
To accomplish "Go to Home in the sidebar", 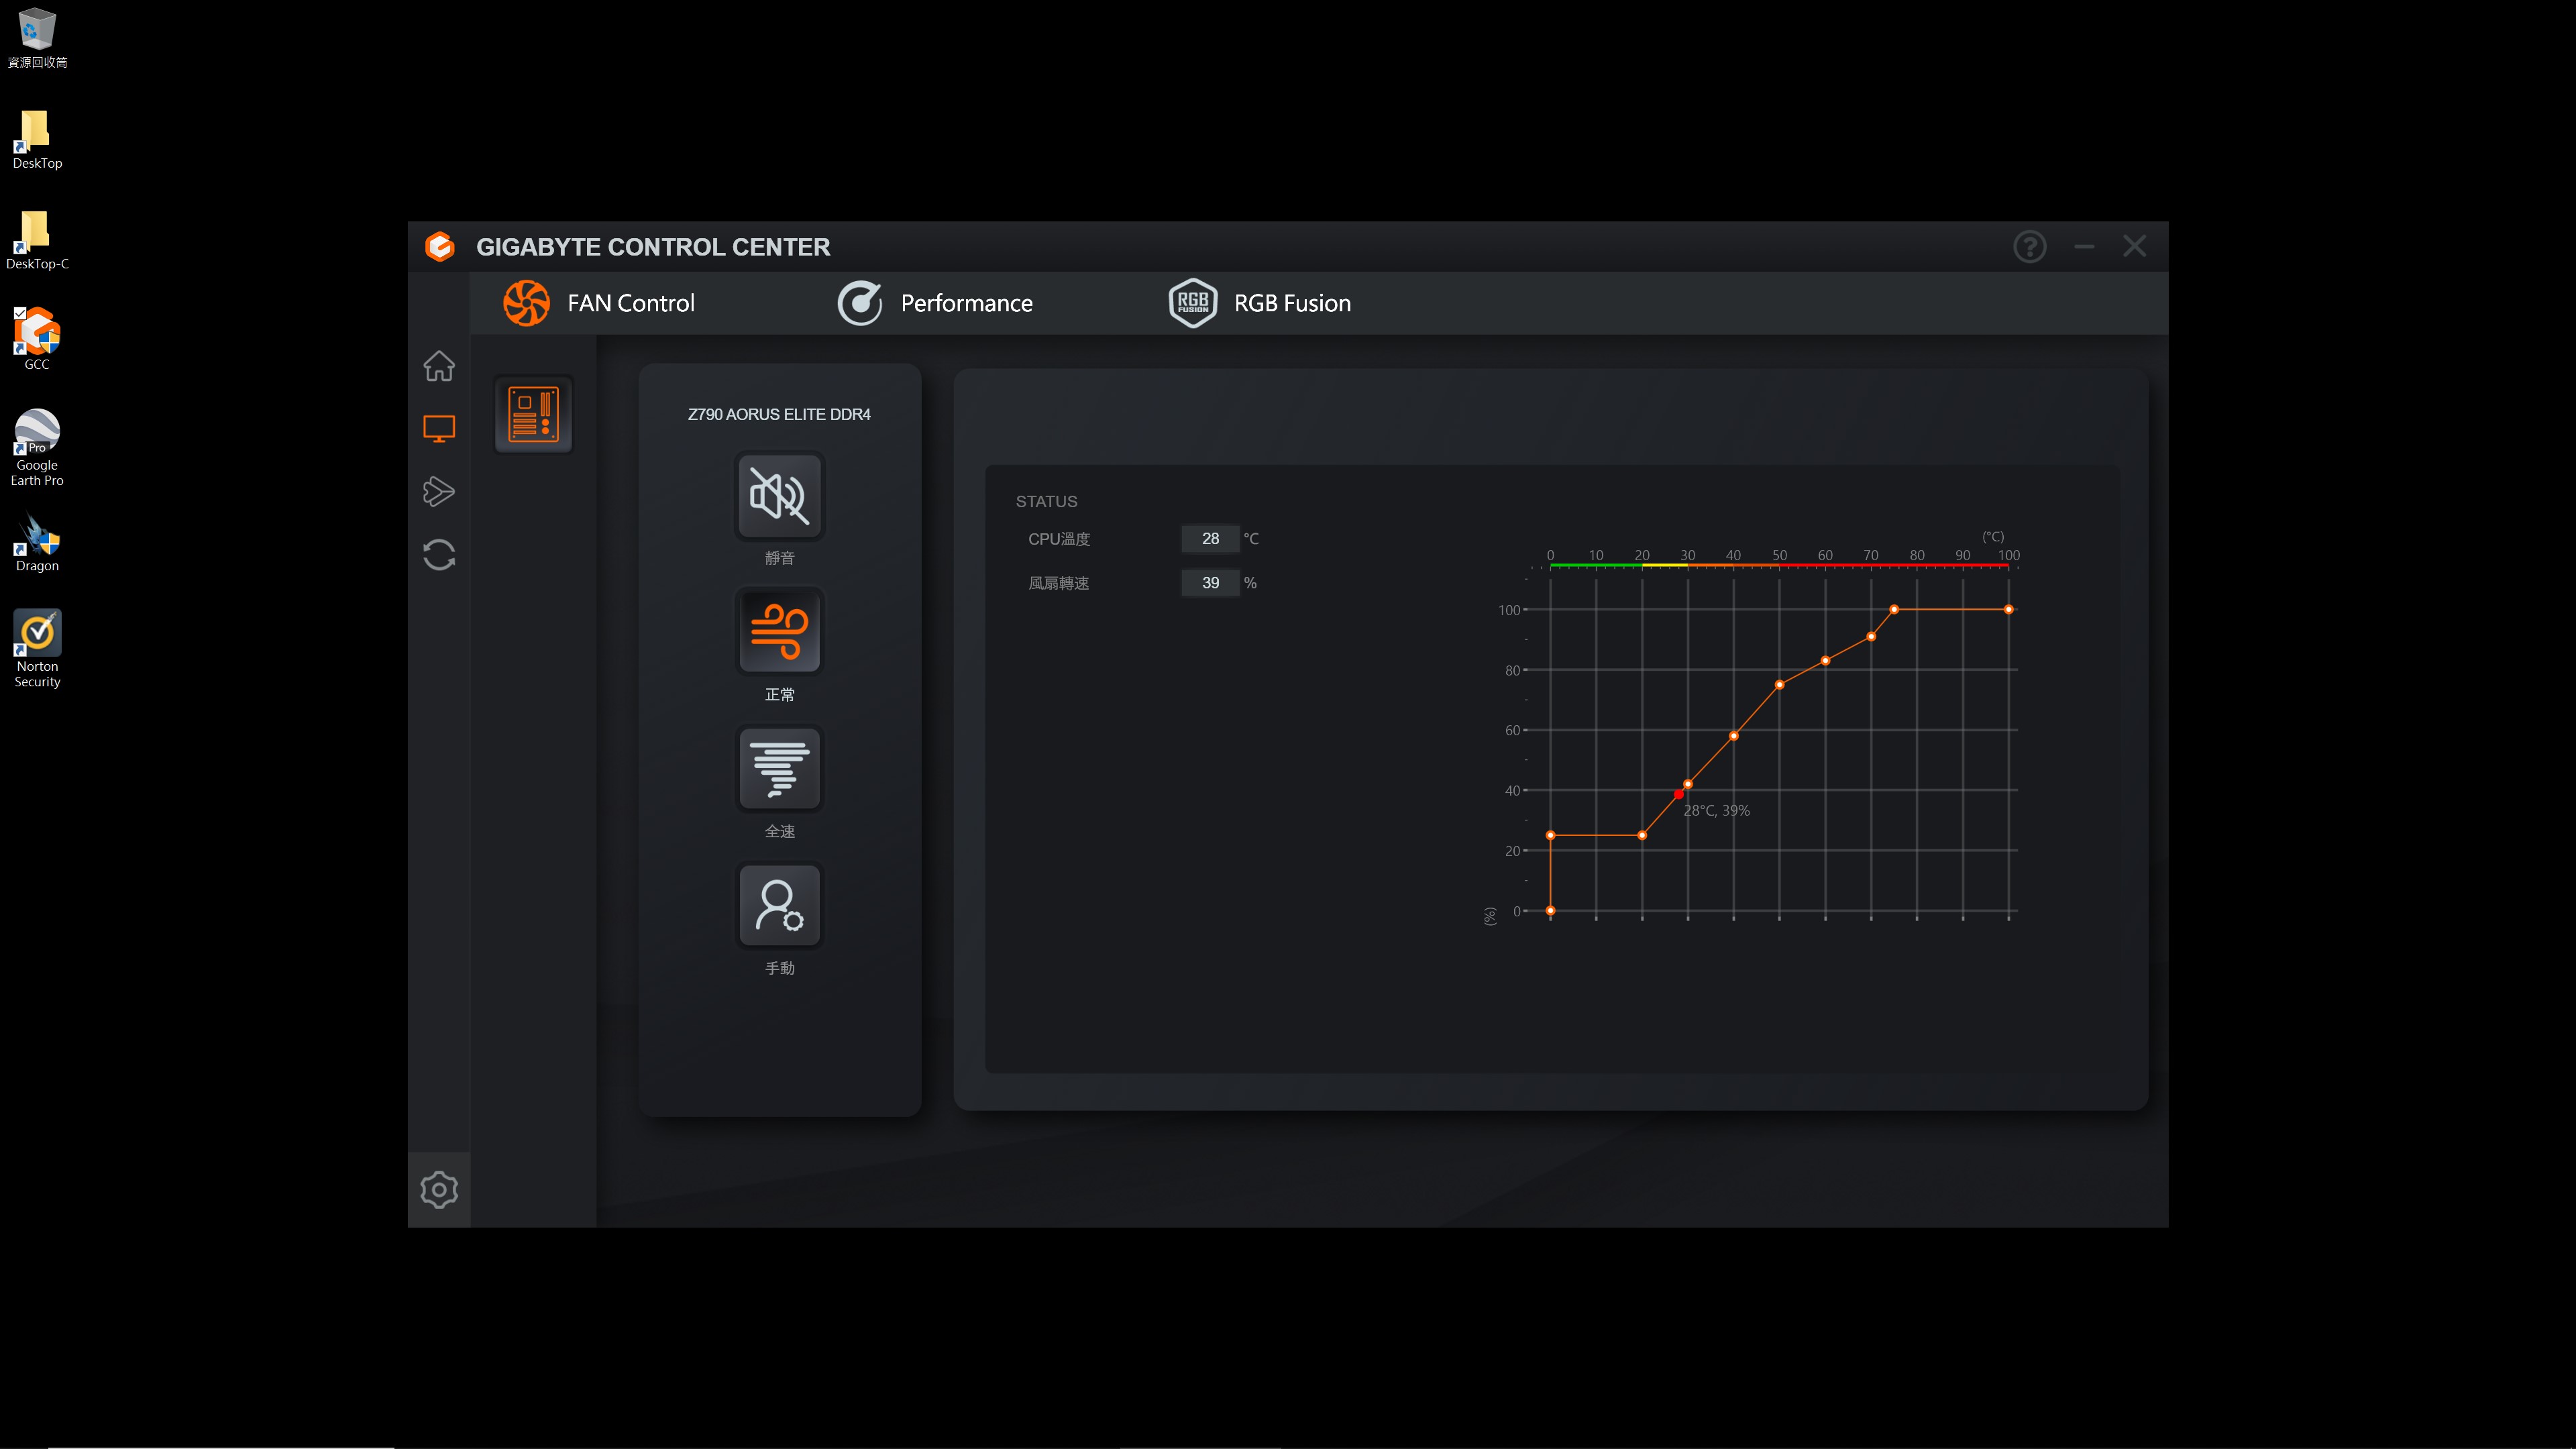I will (439, 366).
